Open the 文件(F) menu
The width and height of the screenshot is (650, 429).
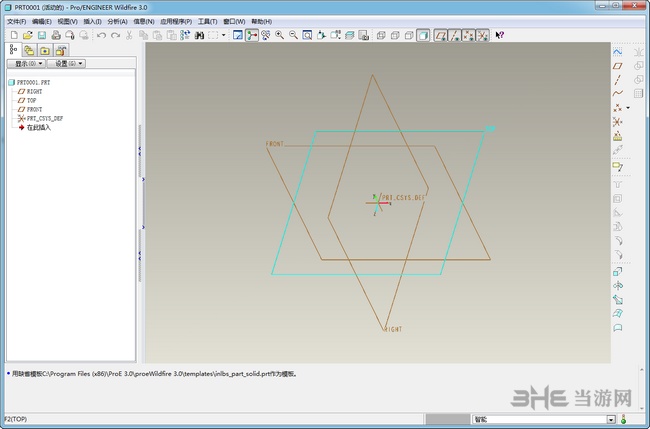(16, 21)
